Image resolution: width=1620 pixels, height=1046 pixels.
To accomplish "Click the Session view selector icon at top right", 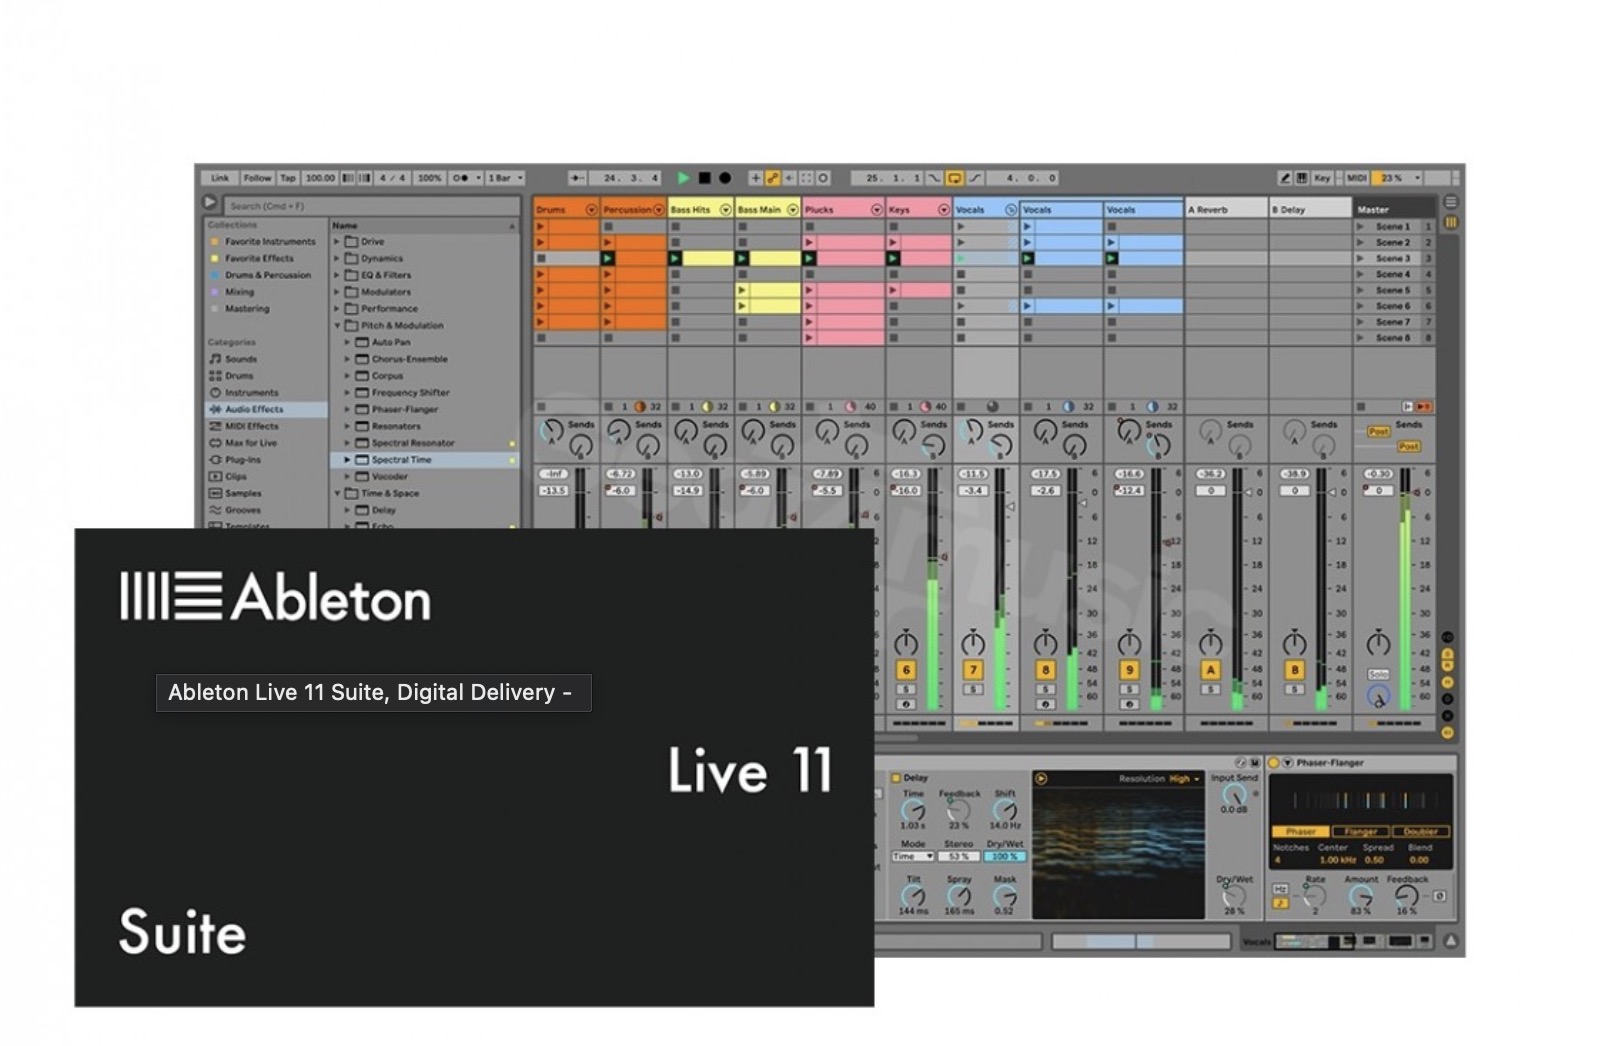I will [1450, 202].
